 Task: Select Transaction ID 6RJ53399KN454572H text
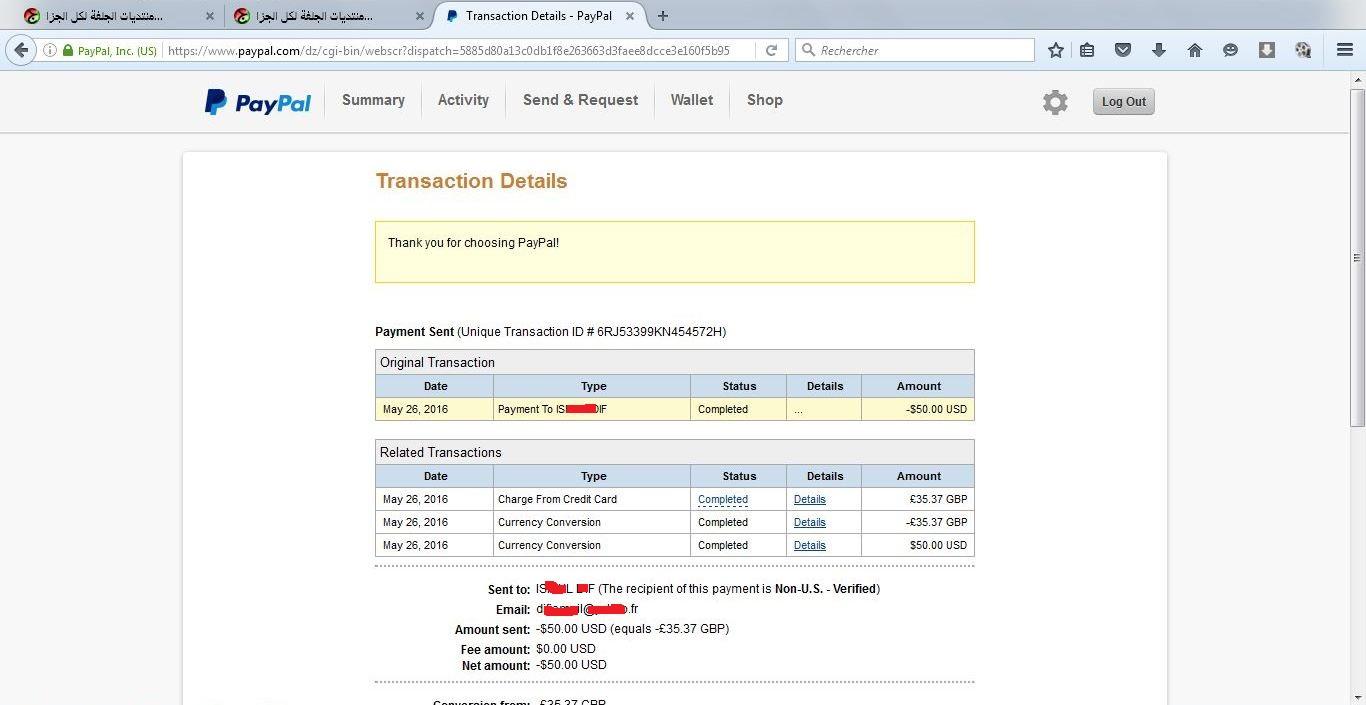[x=661, y=332]
